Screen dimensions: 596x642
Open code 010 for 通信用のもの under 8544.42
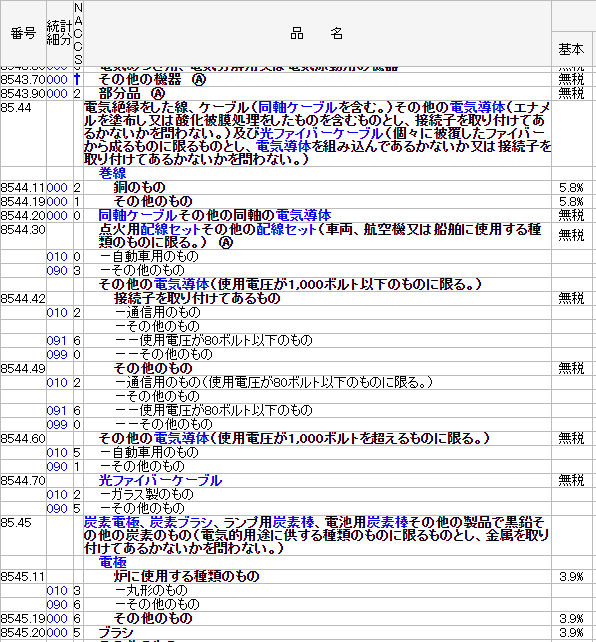(x=57, y=313)
